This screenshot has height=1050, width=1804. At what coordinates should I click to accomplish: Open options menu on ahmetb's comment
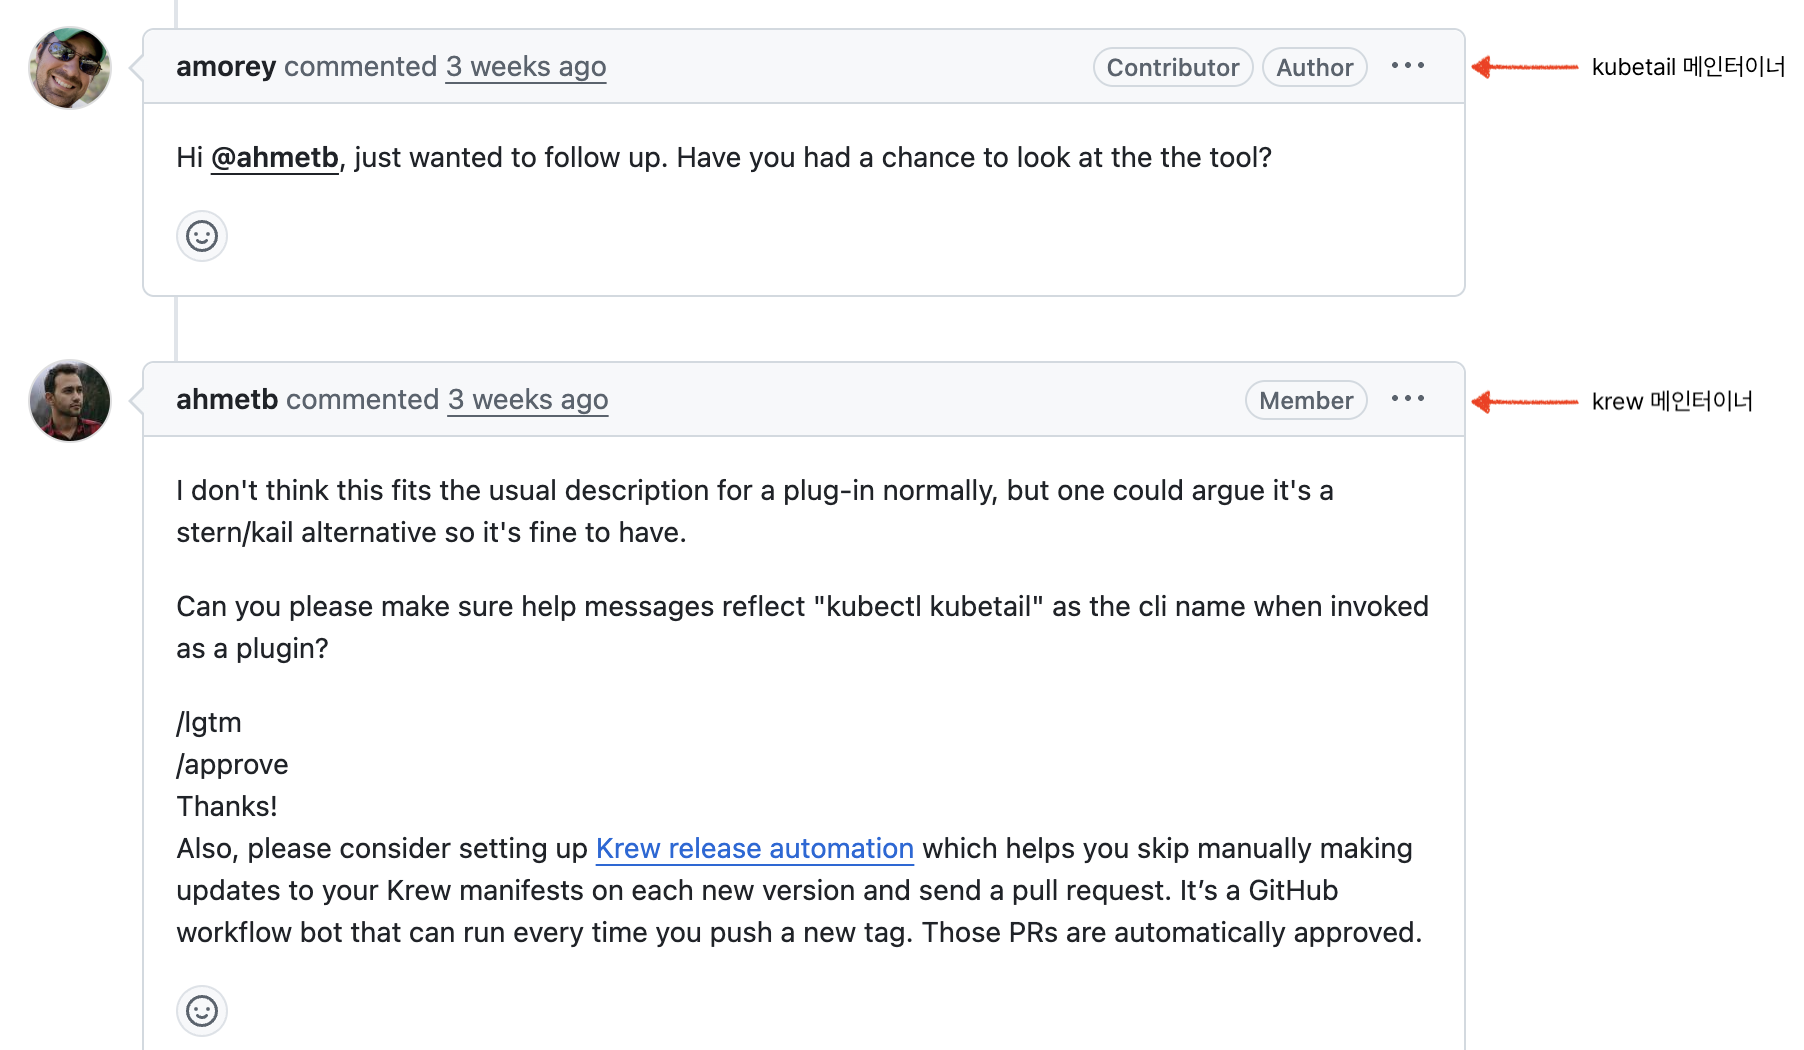pos(1407,399)
